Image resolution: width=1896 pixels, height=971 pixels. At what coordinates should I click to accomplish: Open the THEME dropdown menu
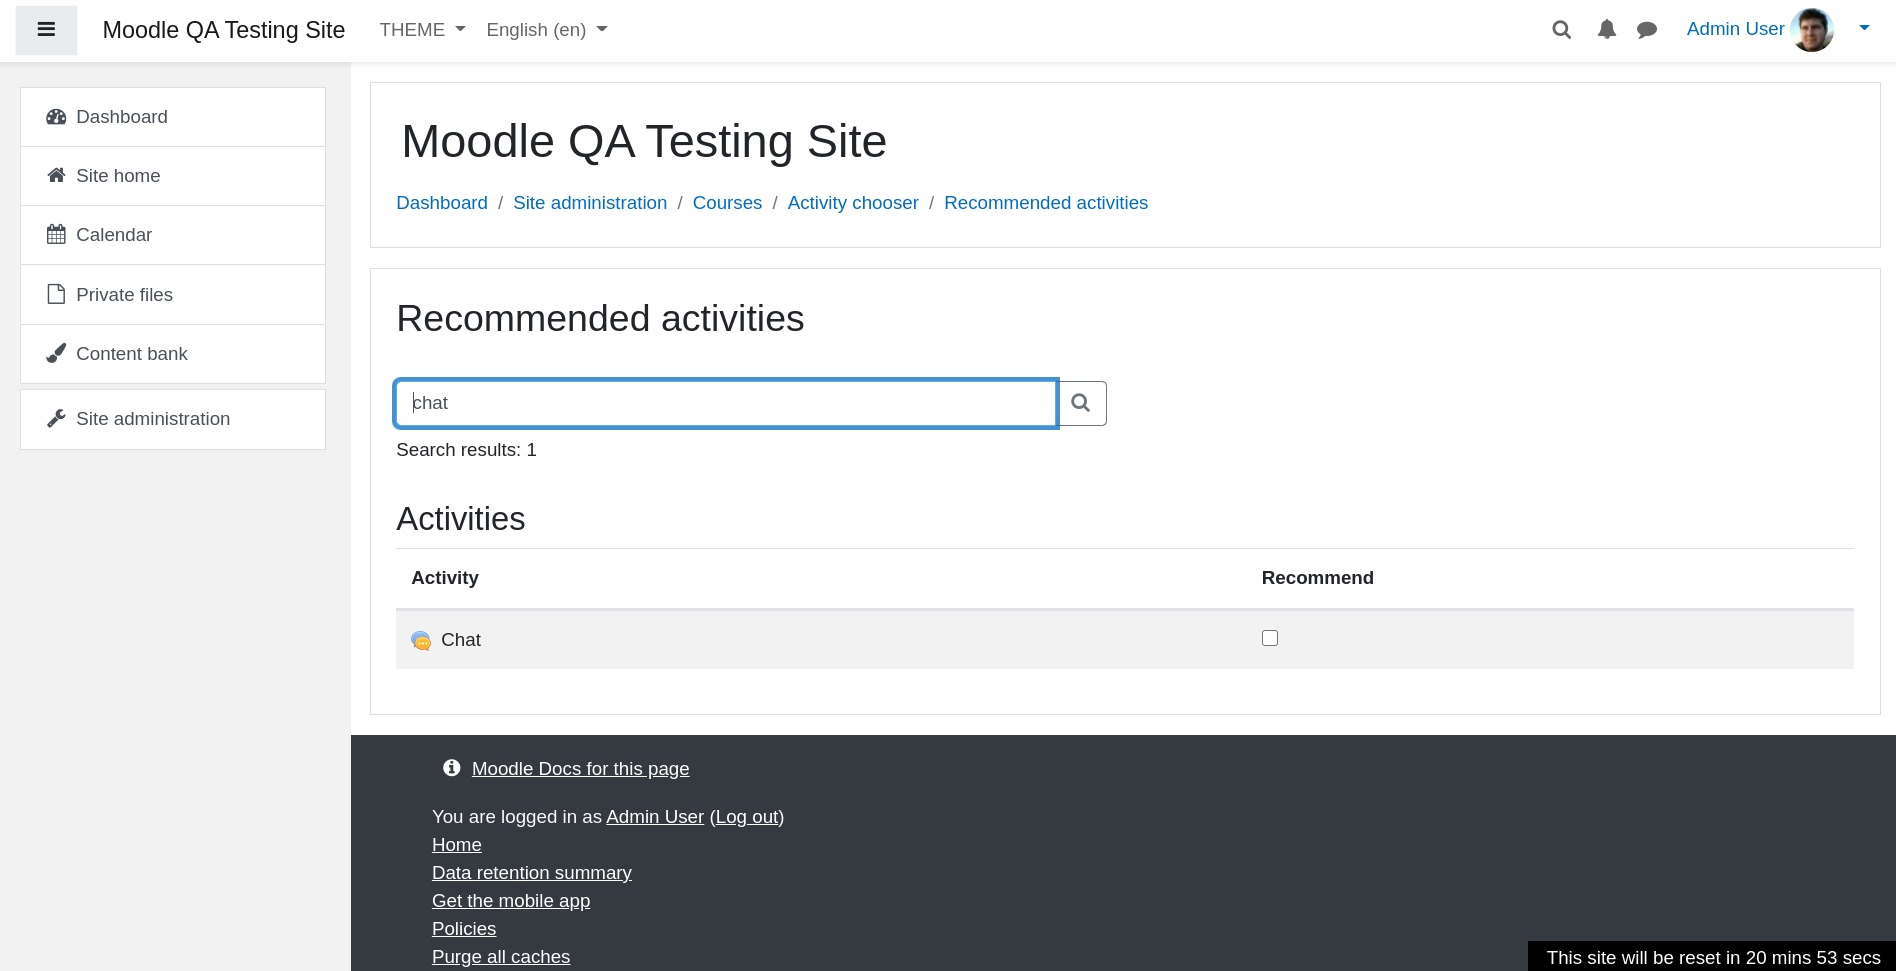(422, 30)
